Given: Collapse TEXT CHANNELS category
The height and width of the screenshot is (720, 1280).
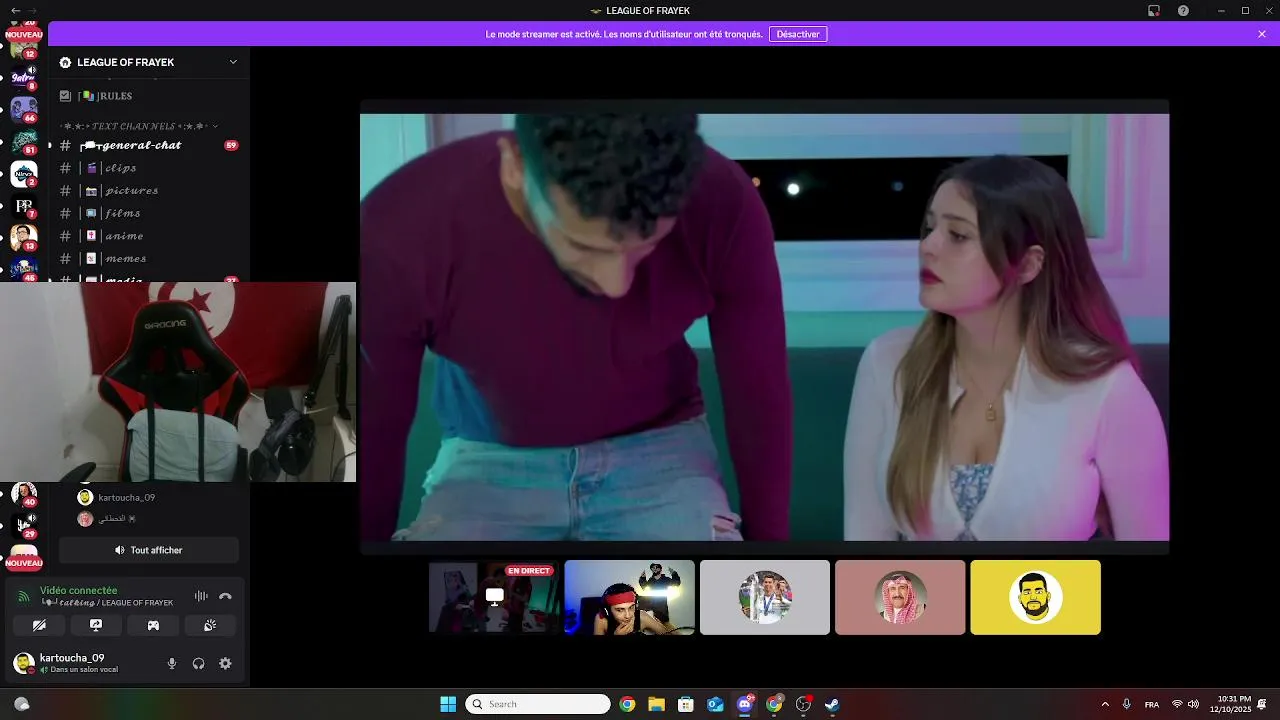Looking at the screenshot, I should pyautogui.click(x=139, y=126).
